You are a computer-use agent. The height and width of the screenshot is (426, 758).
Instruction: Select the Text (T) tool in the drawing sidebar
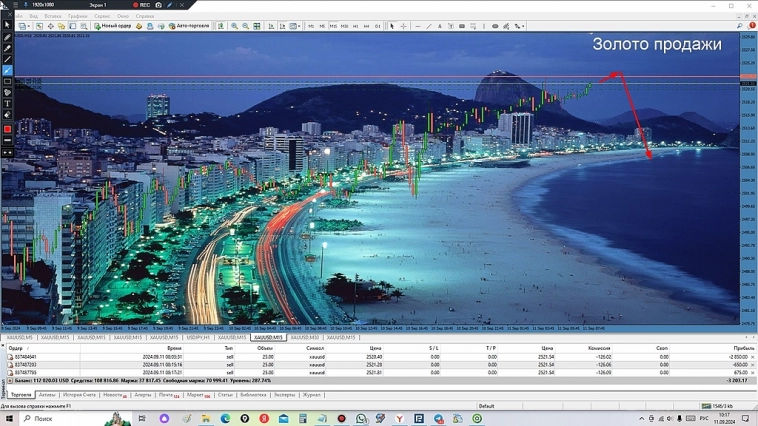click(7, 104)
